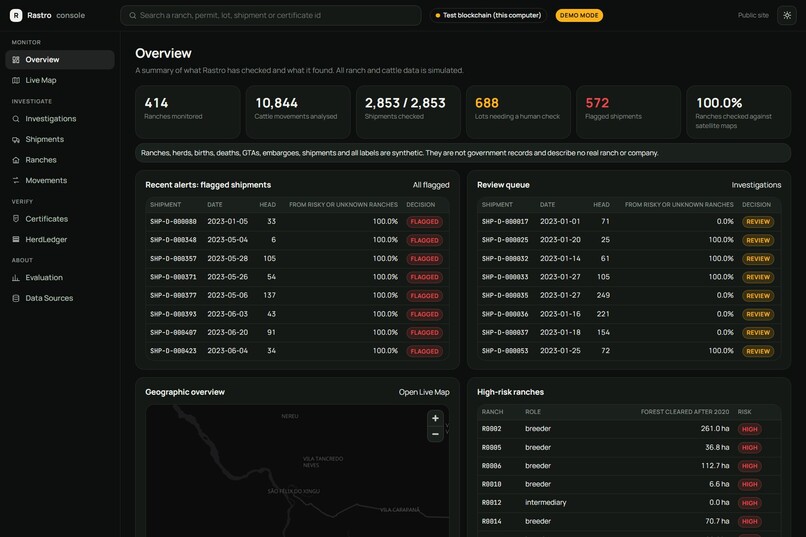The width and height of the screenshot is (806, 537).
Task: Click the 100.0% satellite maps card
Action: (x=739, y=112)
